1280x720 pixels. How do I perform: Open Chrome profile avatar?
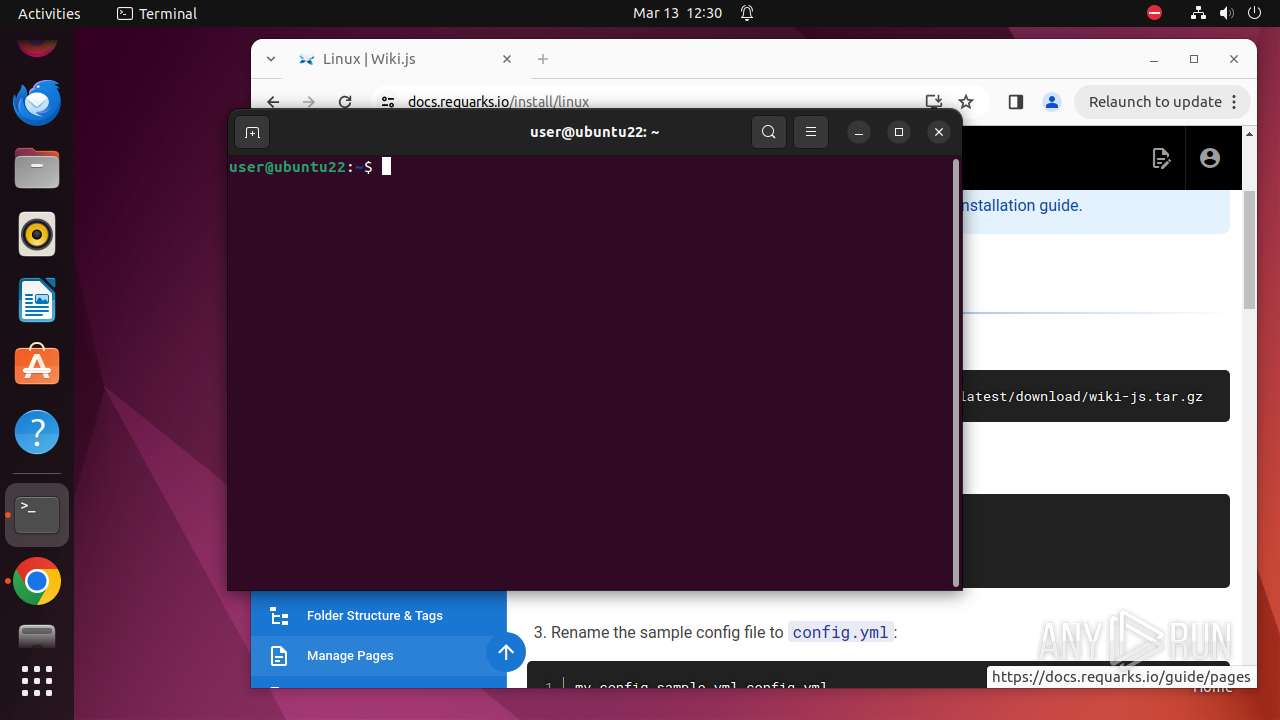[x=1051, y=102]
